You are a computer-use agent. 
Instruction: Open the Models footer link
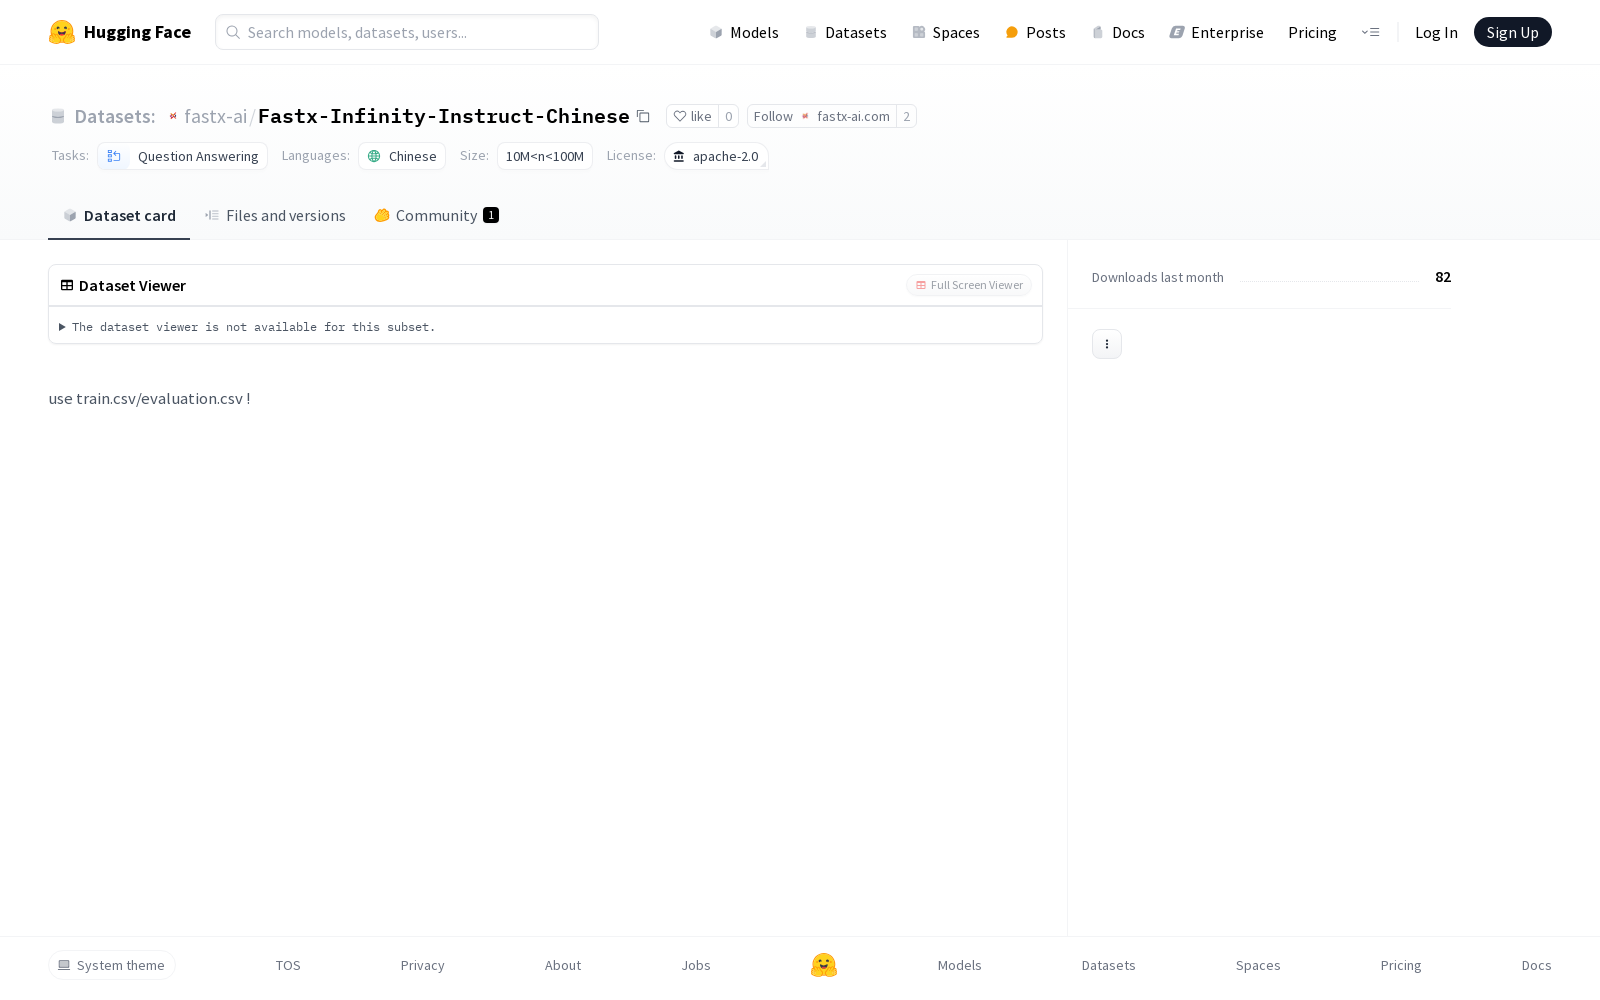click(960, 965)
